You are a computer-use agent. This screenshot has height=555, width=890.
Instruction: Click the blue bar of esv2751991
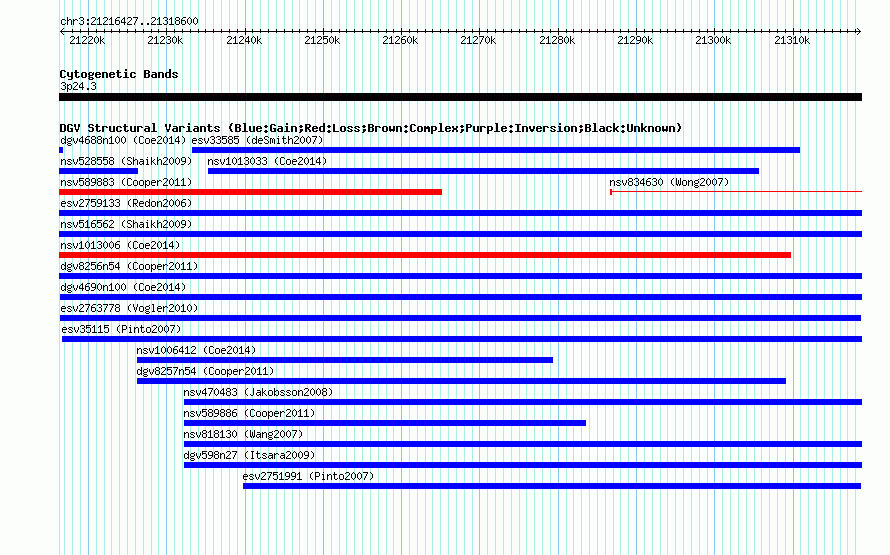click(x=552, y=486)
